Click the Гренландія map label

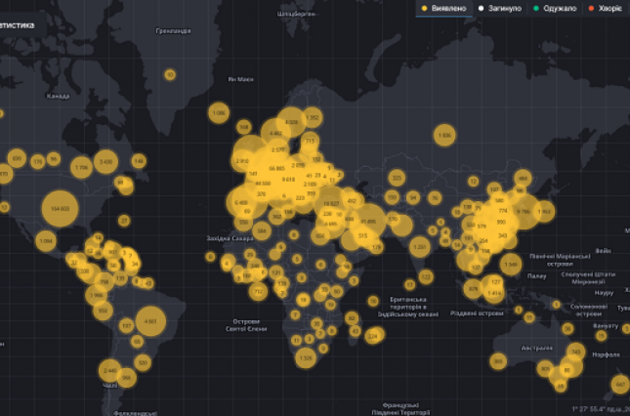point(173,31)
